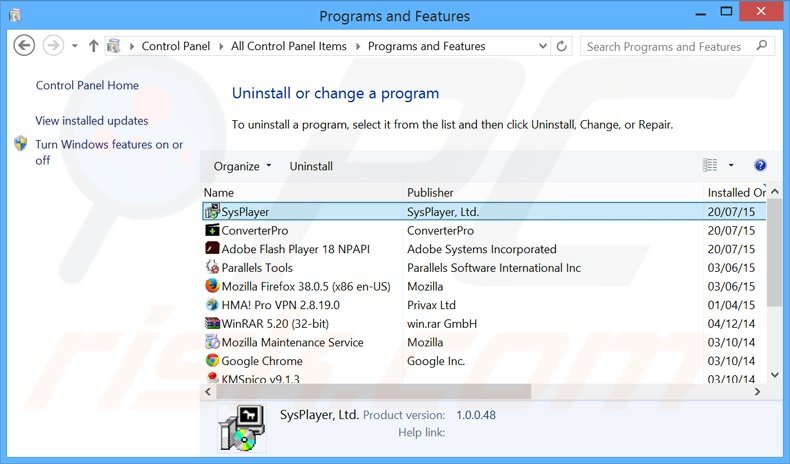Open the view options dropdown arrow
Viewport: 790px width, 464px height.
[731, 165]
